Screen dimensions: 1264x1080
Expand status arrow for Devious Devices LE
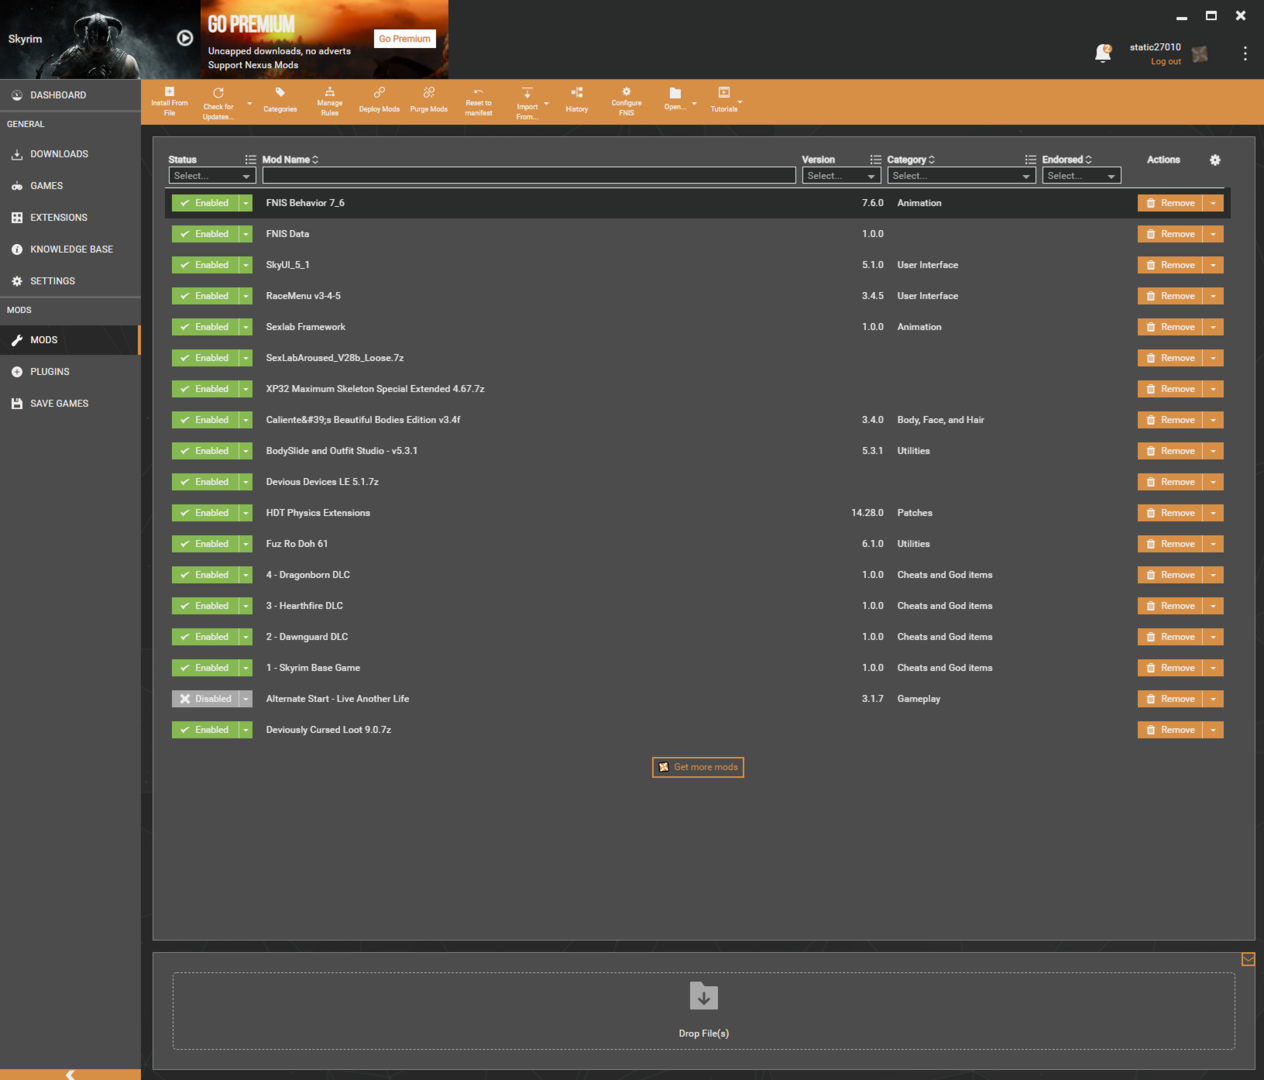246,482
